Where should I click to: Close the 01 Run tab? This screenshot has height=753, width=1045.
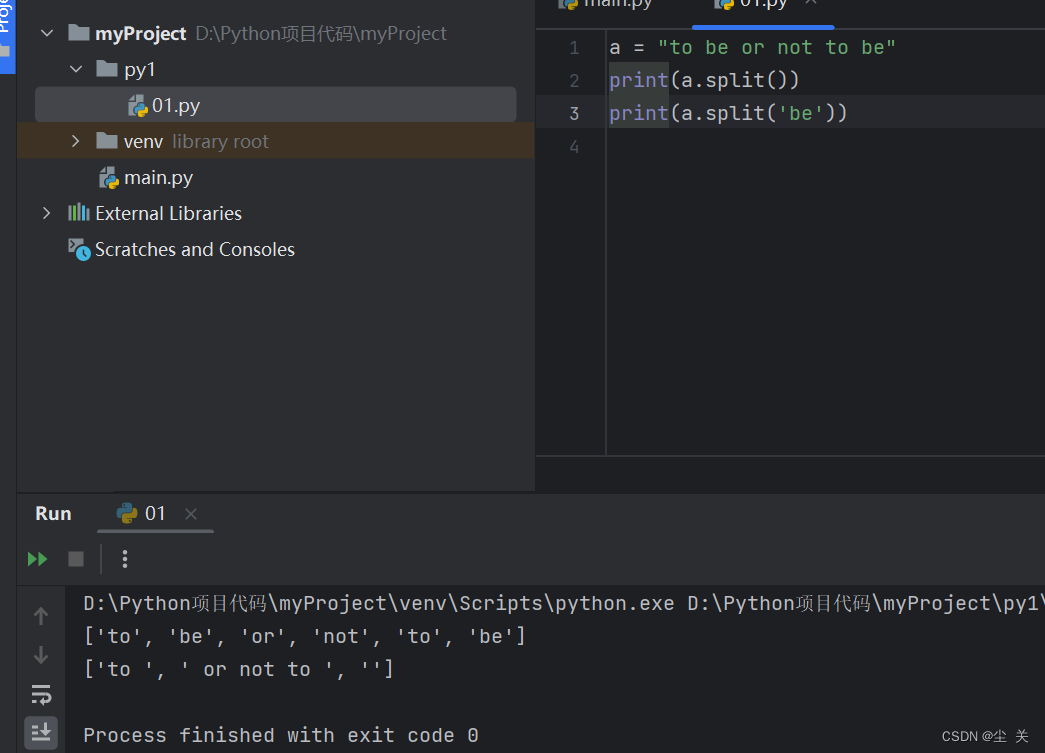[x=191, y=514]
